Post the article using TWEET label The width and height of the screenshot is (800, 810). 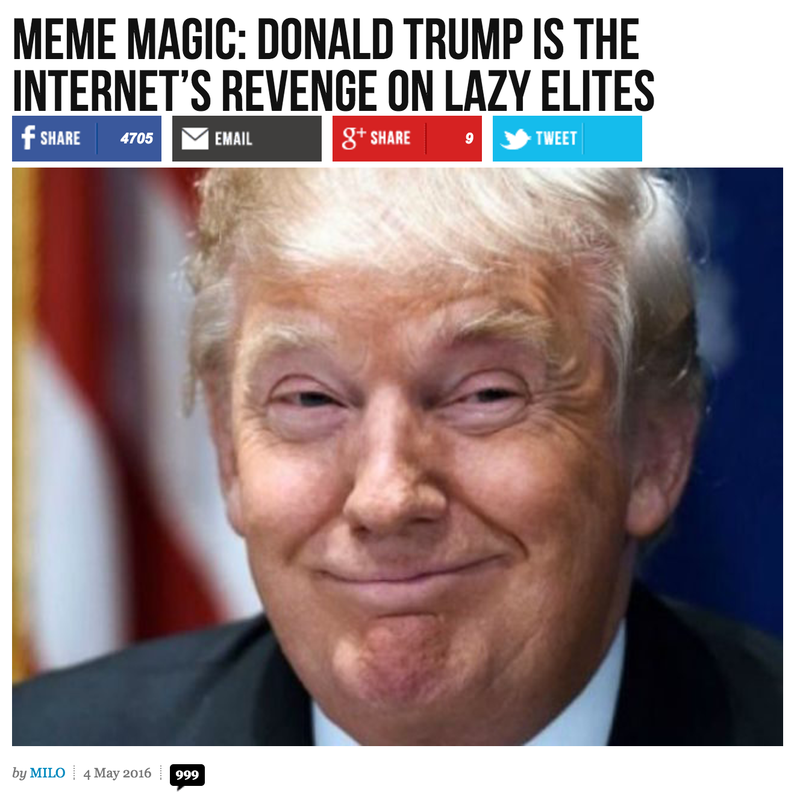556,138
